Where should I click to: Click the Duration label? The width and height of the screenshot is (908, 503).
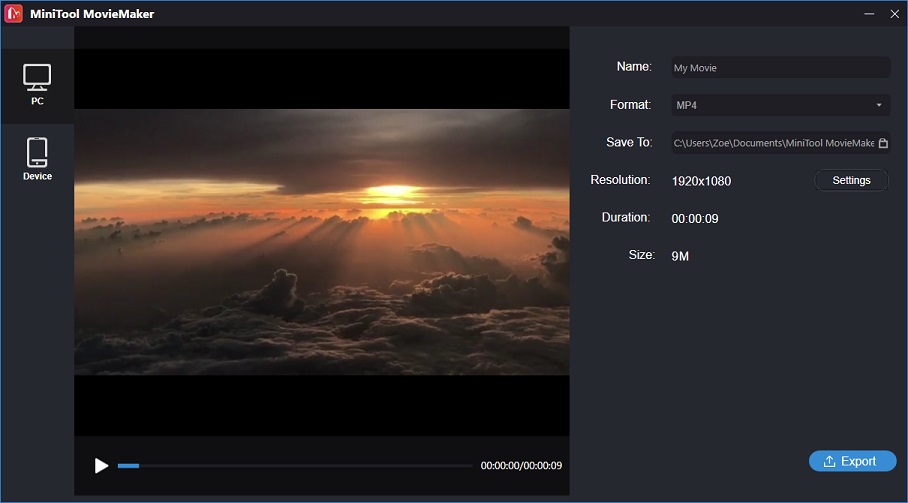[626, 218]
